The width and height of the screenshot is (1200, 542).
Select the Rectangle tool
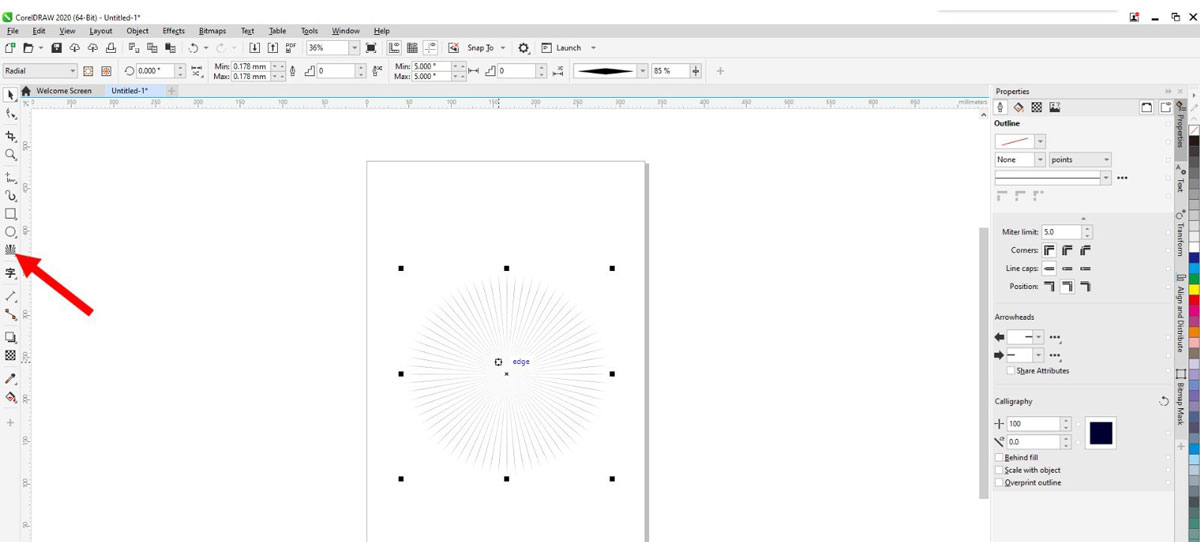tap(11, 214)
